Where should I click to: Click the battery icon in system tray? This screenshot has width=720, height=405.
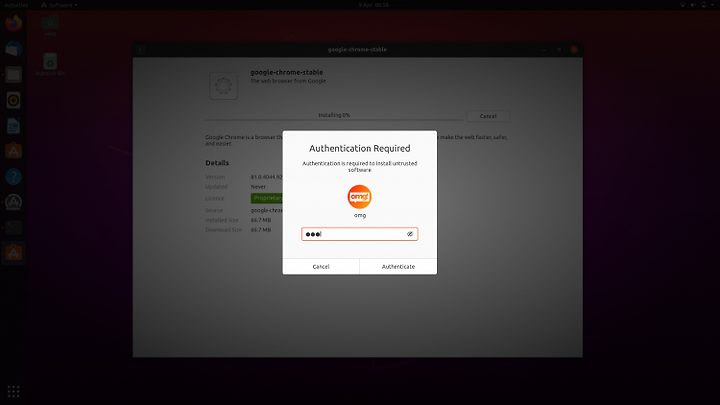703,5
